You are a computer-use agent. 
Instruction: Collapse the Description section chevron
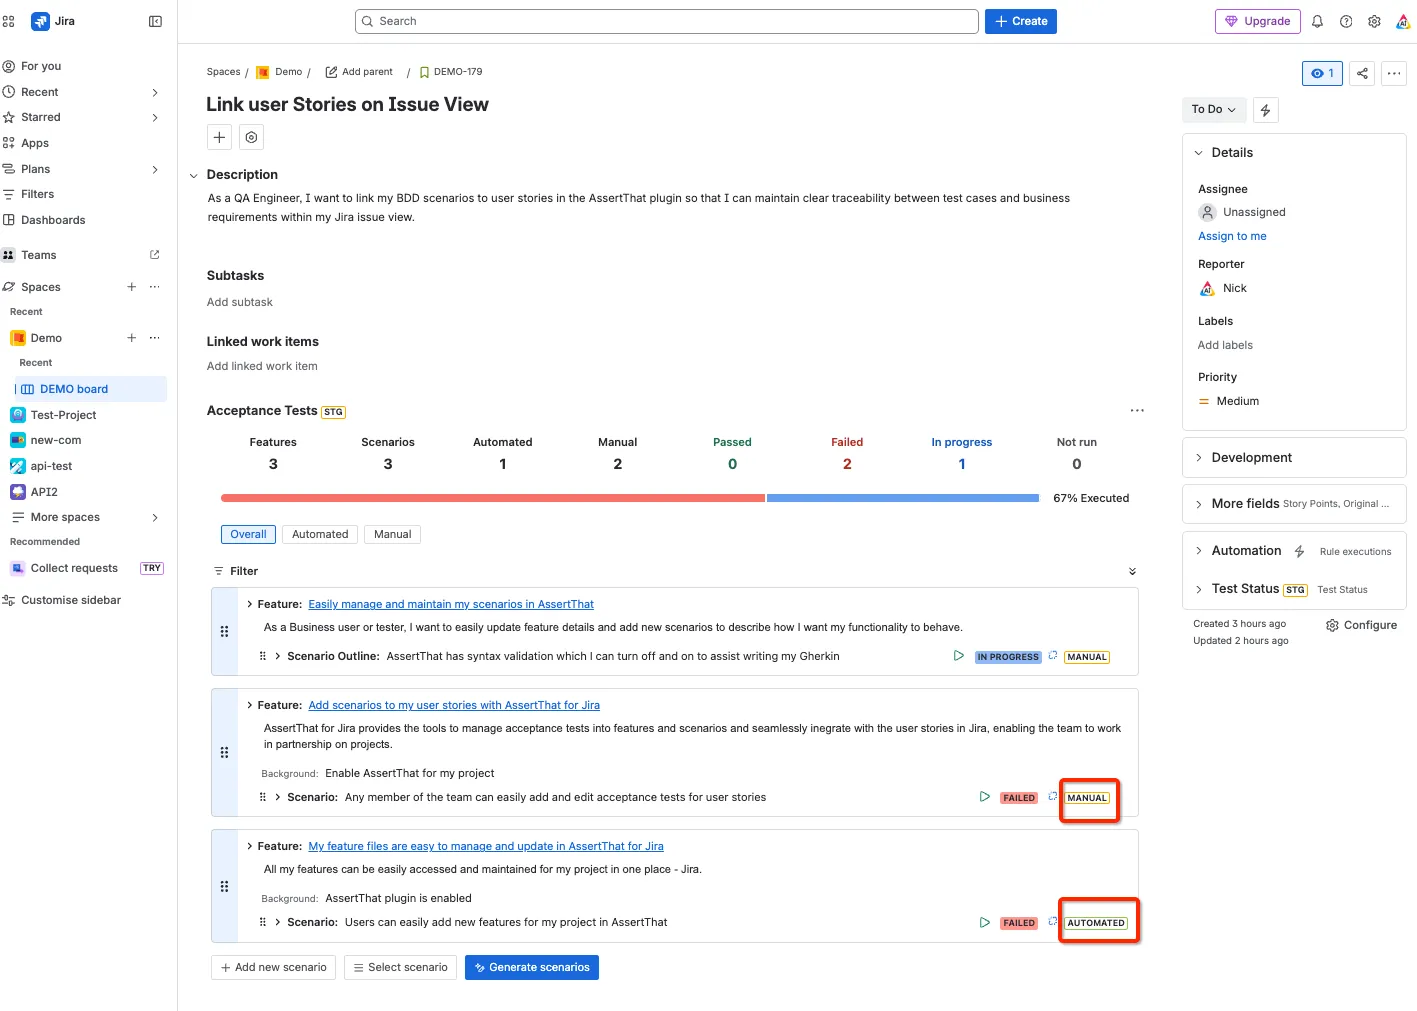(x=194, y=175)
